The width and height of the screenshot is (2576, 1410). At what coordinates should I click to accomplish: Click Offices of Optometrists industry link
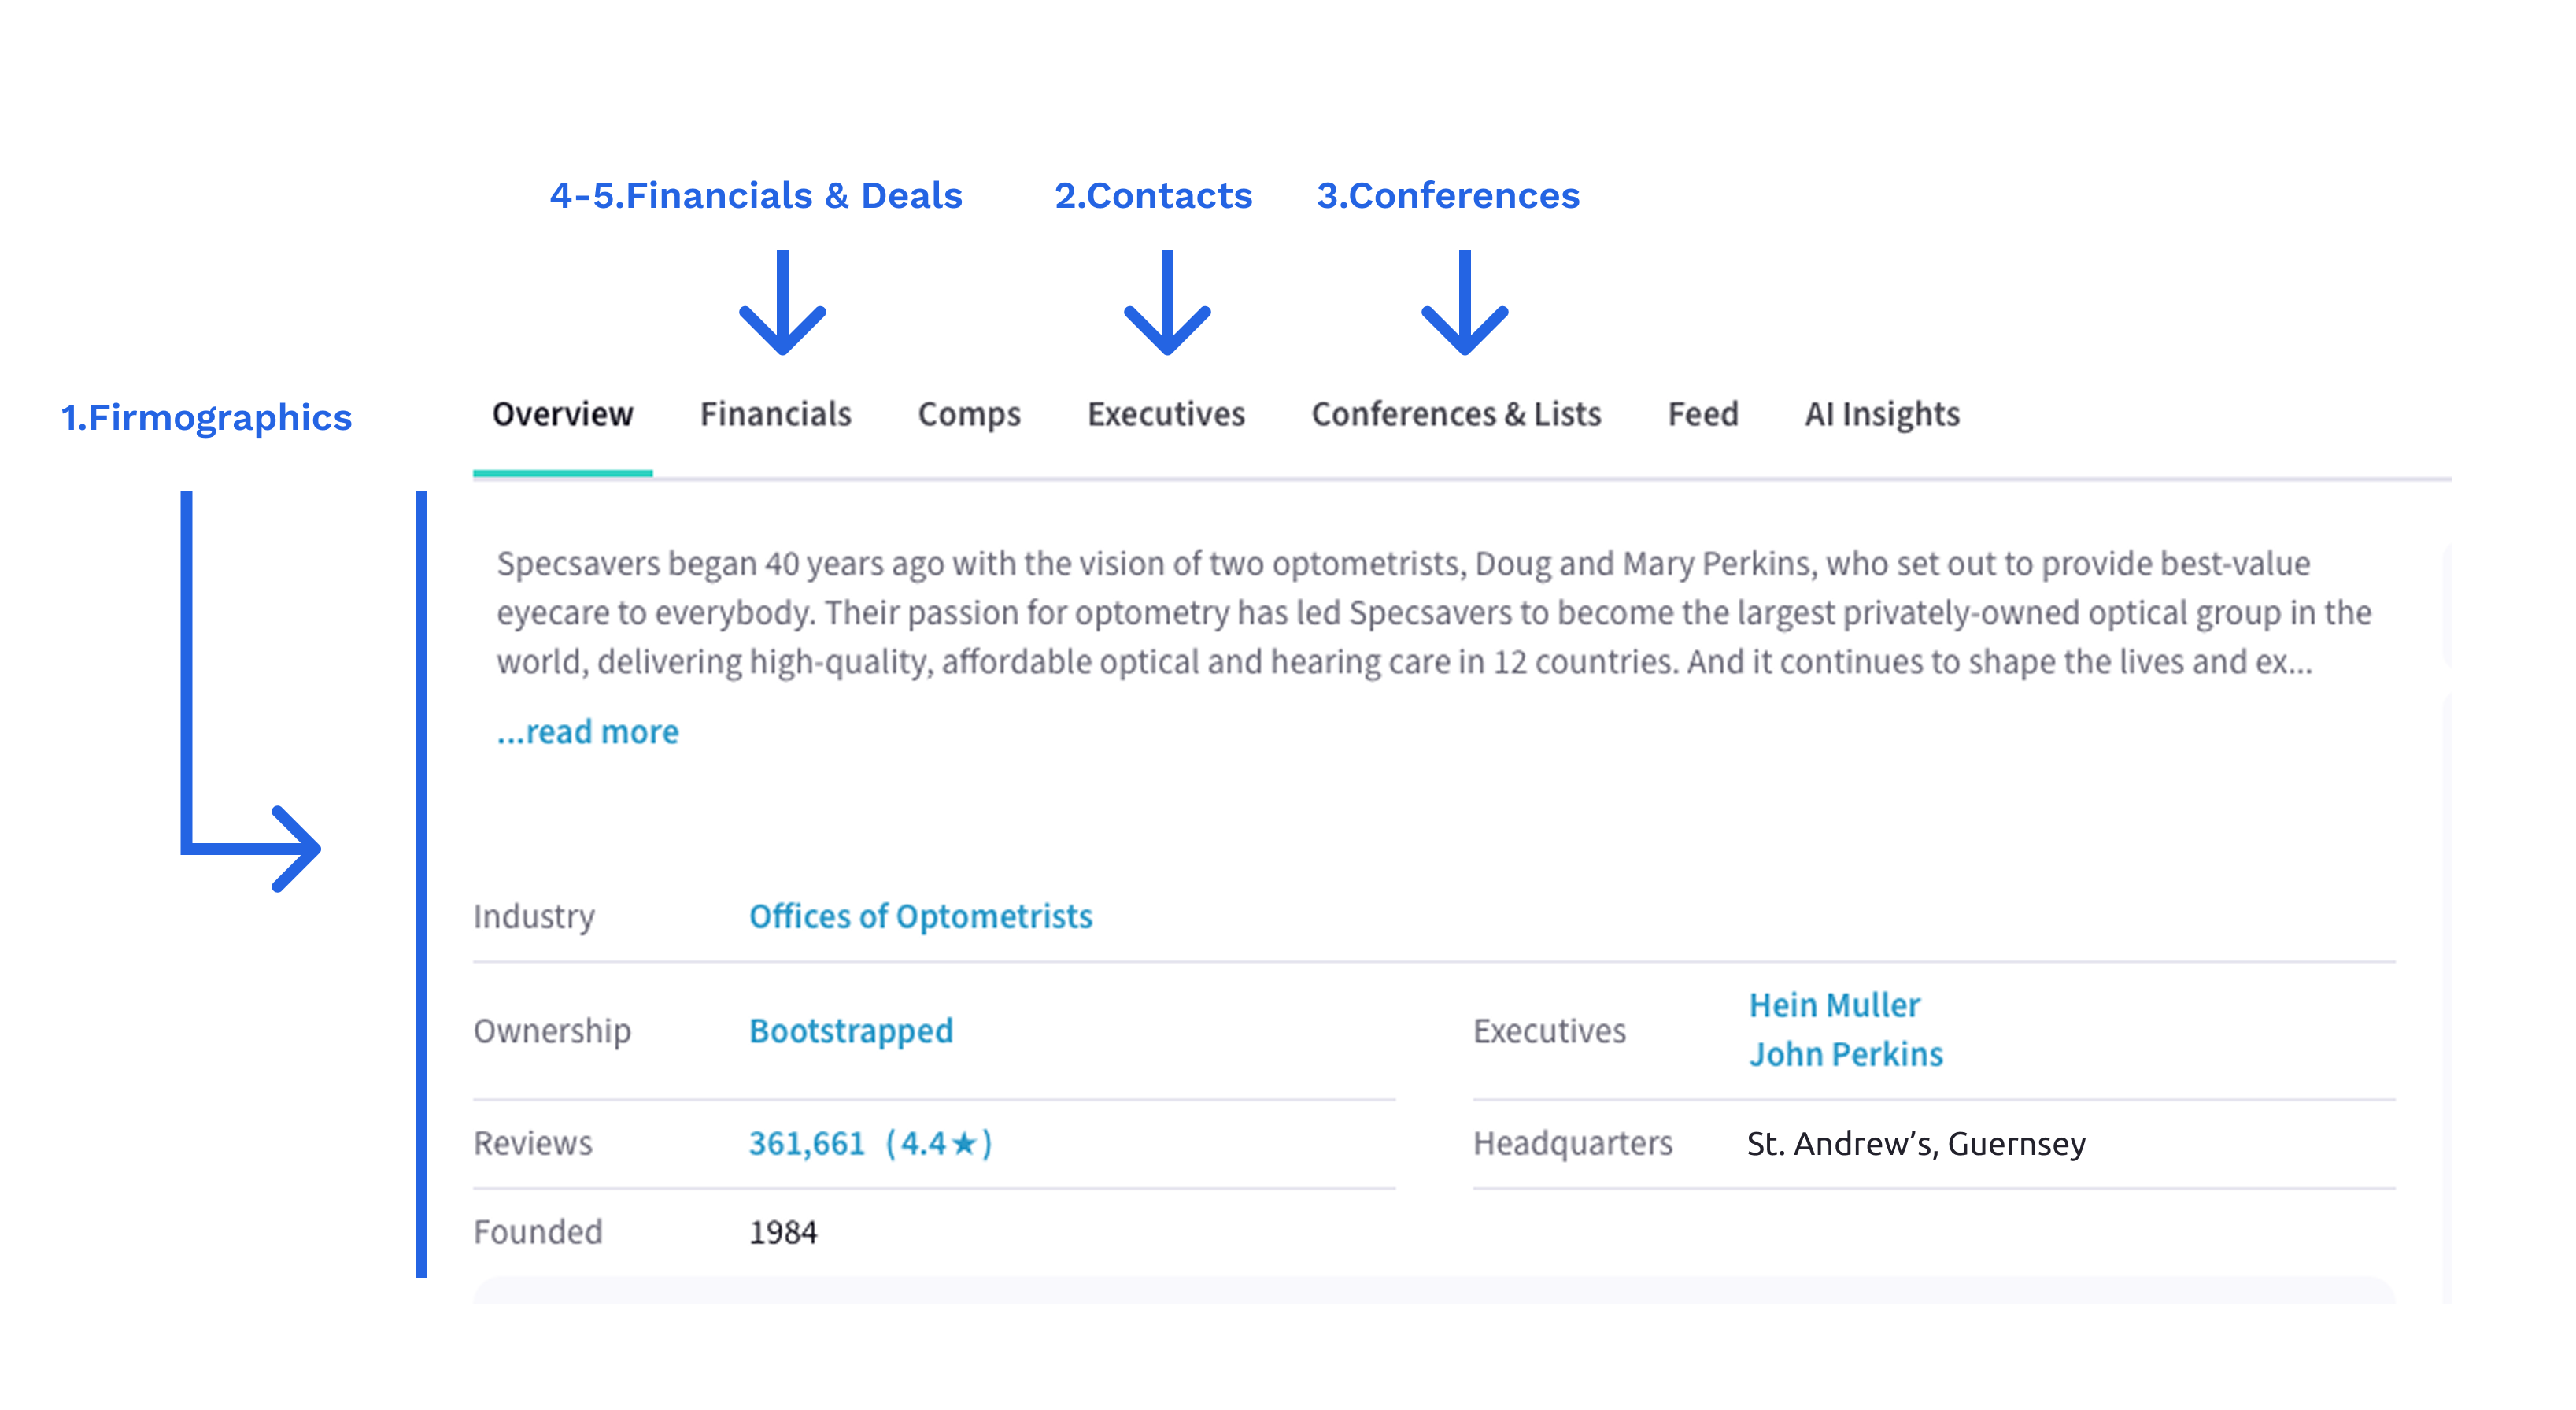pyautogui.click(x=920, y=916)
